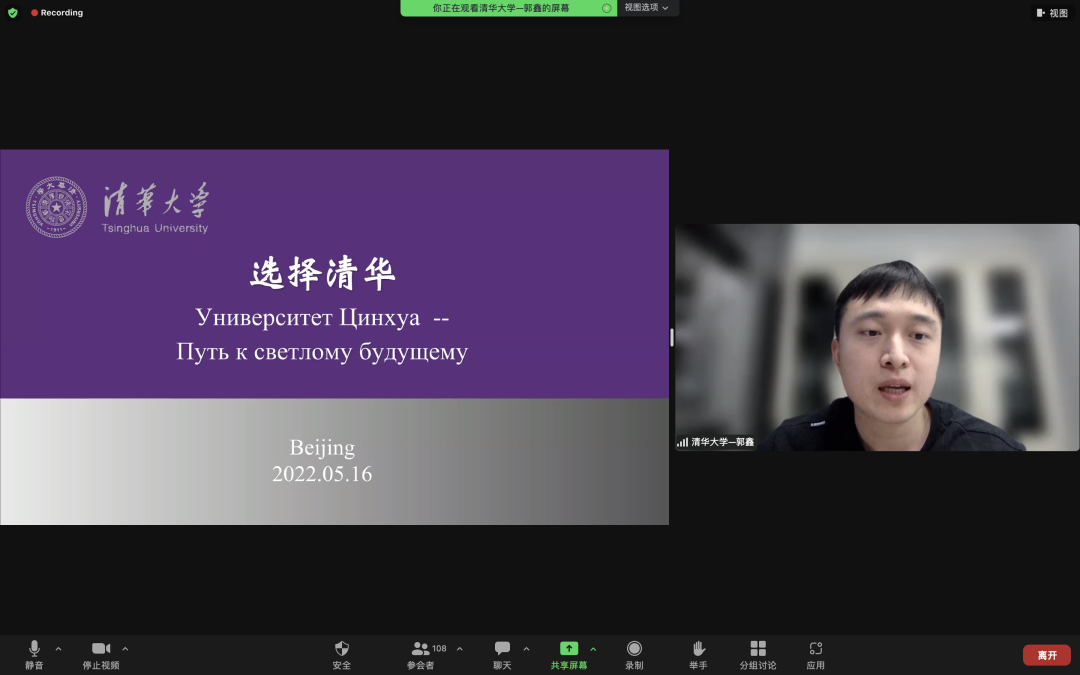Leave the meeting with red 离开 button
Viewport: 1080px width, 675px height.
1047,655
